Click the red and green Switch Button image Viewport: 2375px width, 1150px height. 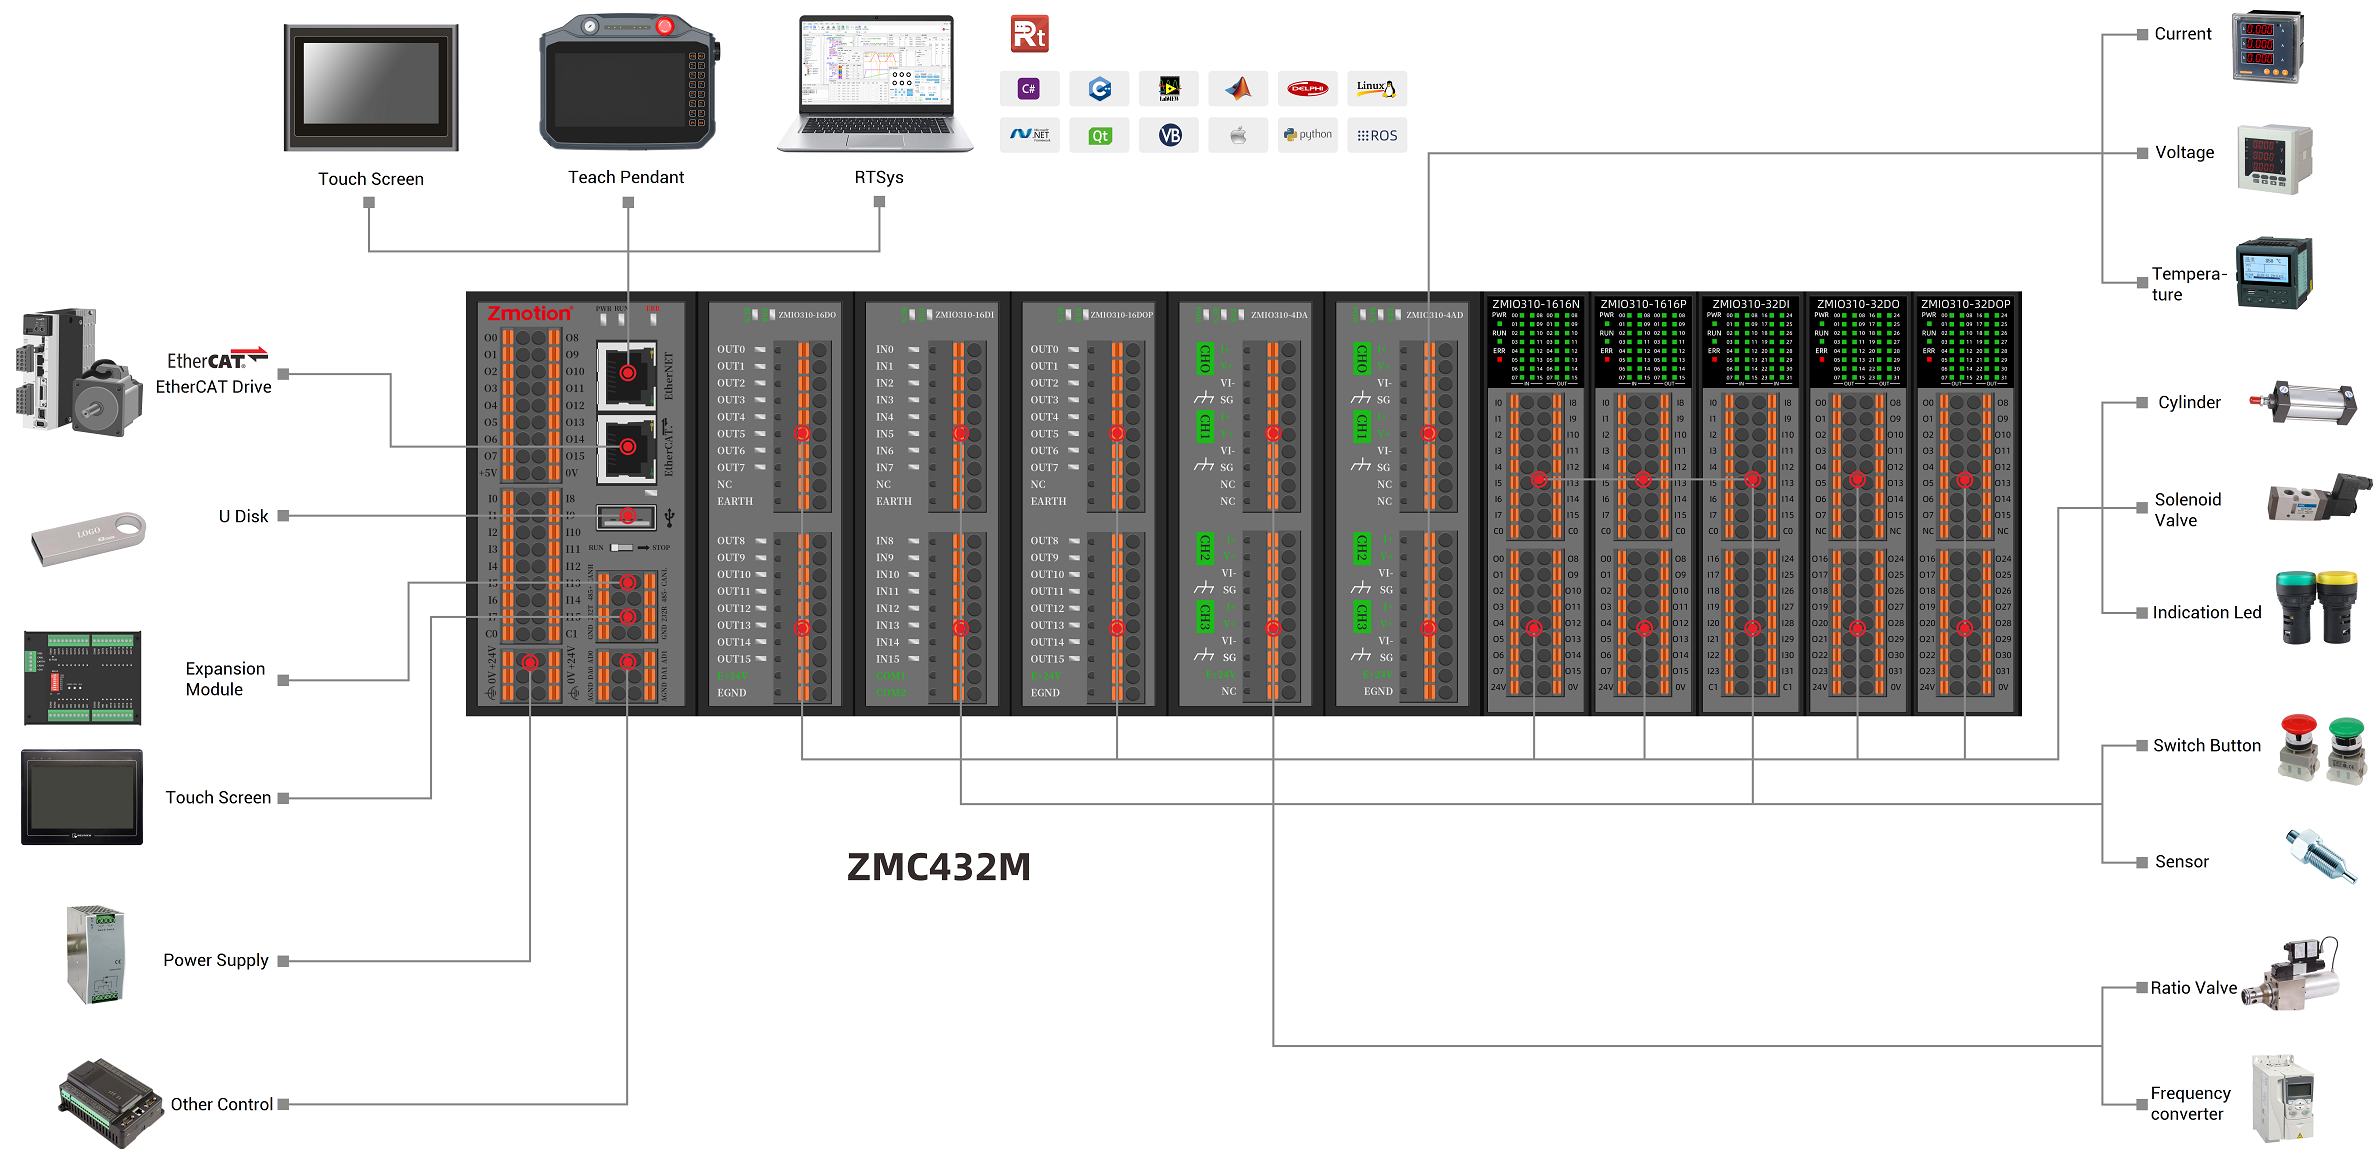pos(2323,749)
